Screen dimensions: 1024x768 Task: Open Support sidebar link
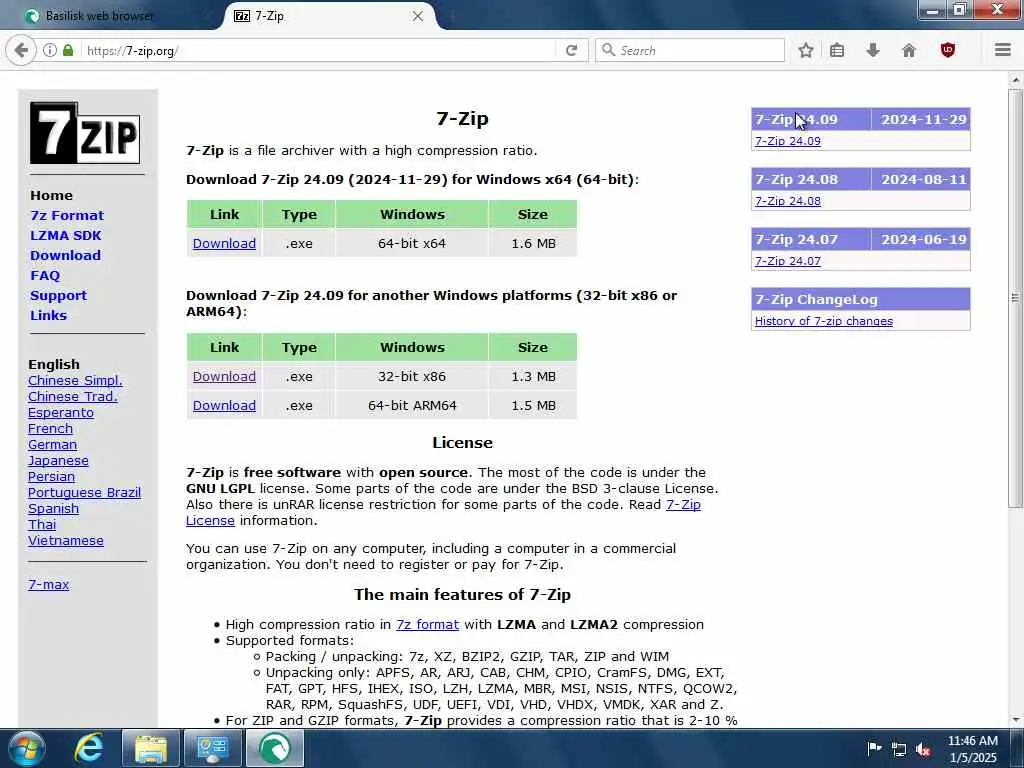(x=58, y=295)
